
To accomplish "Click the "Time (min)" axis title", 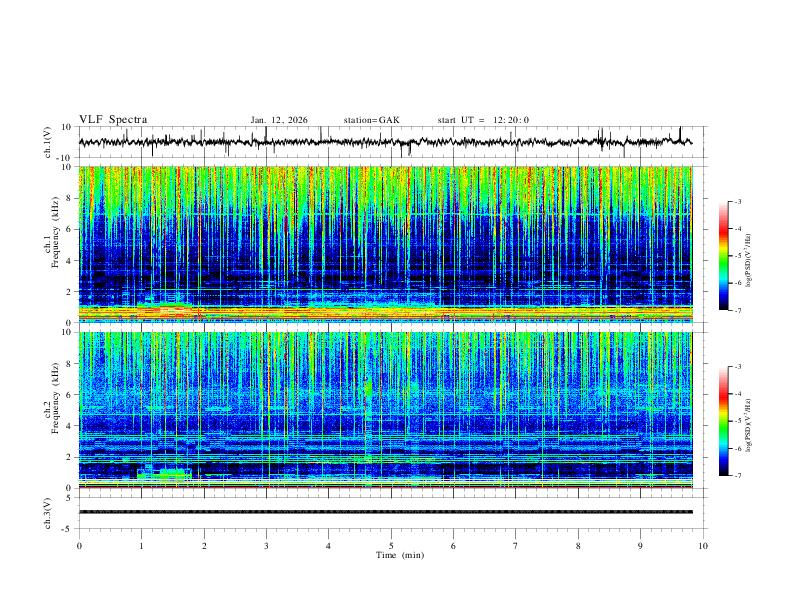I will click(x=400, y=555).
